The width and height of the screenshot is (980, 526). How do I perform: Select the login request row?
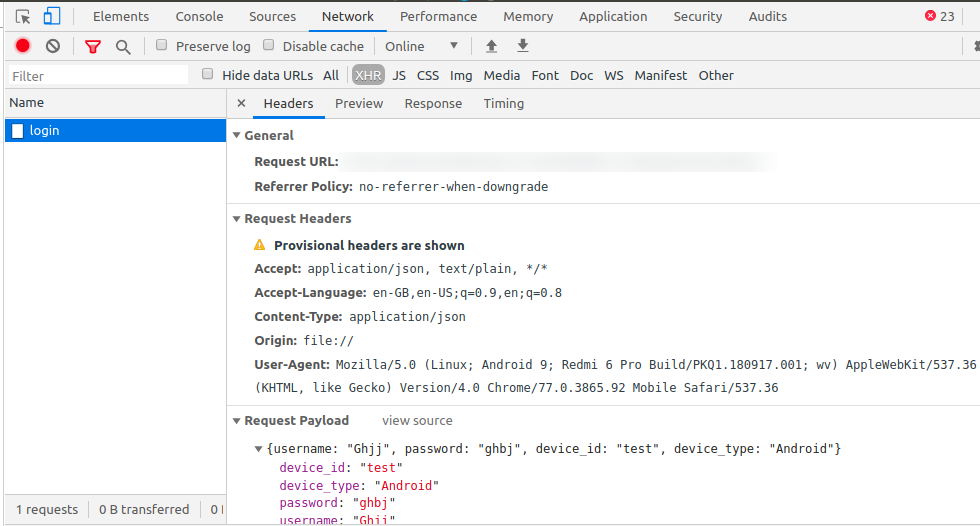[116, 131]
